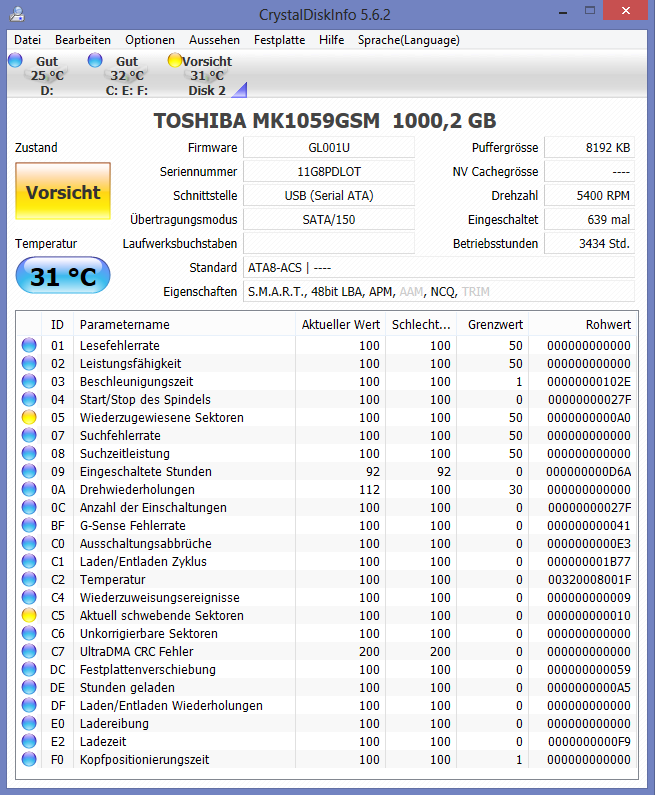
Task: Click the blue orb for Ladereibung row
Action: tap(29, 724)
